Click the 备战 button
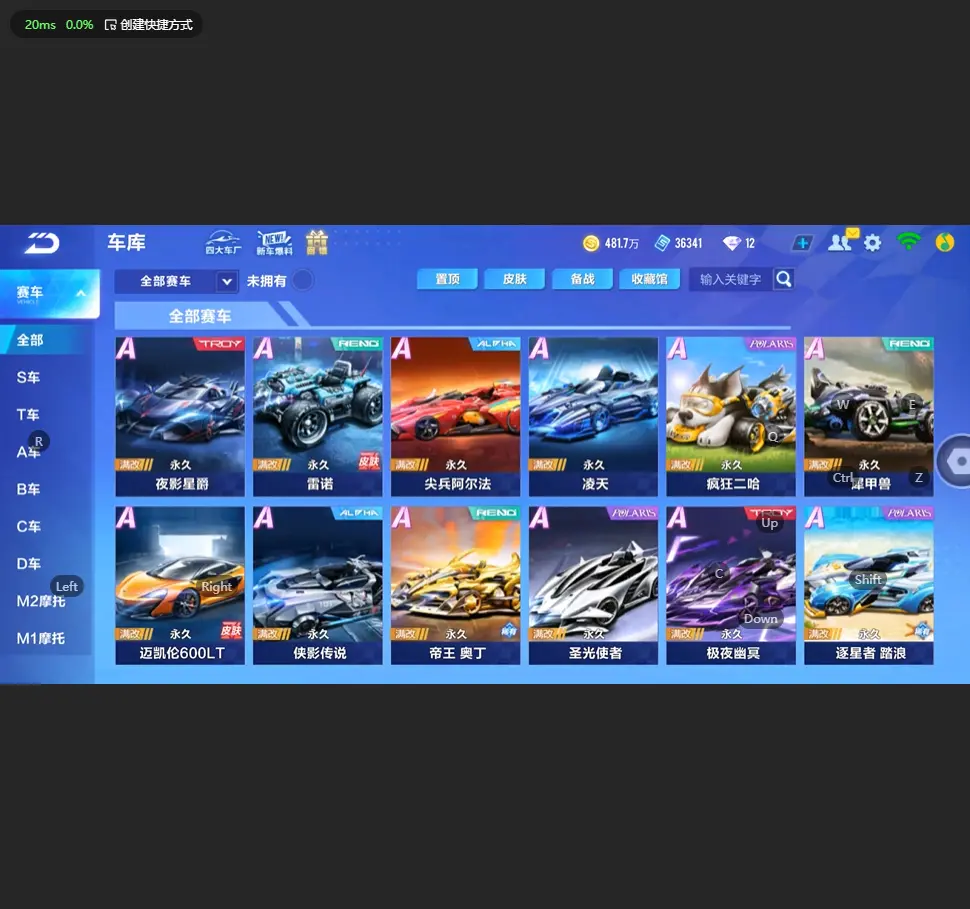The width and height of the screenshot is (970, 909). pyautogui.click(x=582, y=279)
